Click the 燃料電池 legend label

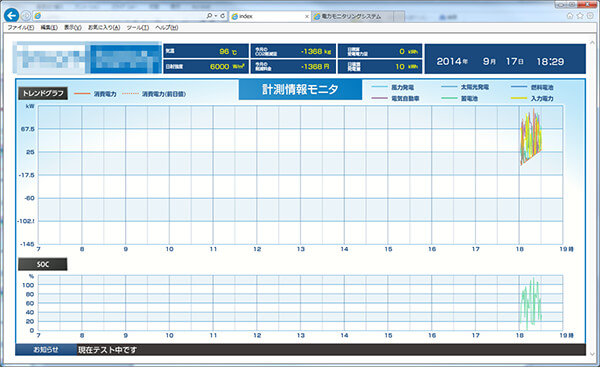click(x=542, y=87)
